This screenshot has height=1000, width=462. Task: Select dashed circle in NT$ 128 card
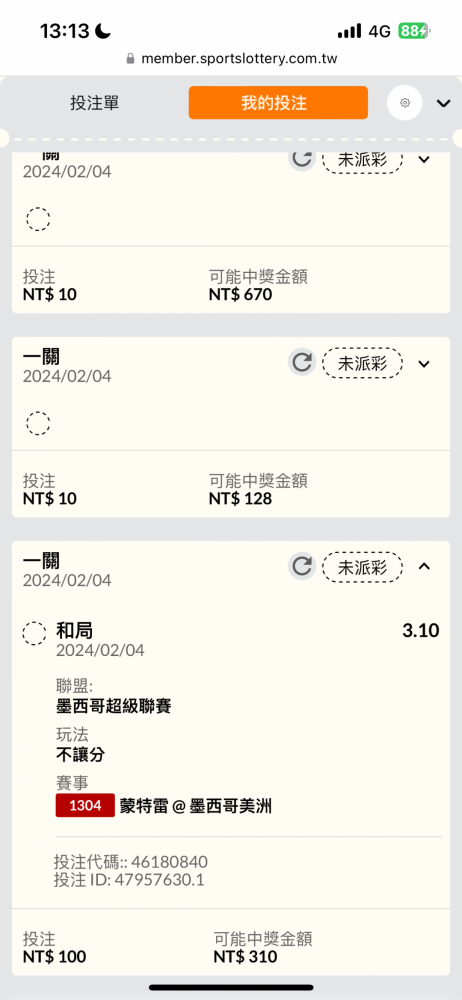coord(38,423)
